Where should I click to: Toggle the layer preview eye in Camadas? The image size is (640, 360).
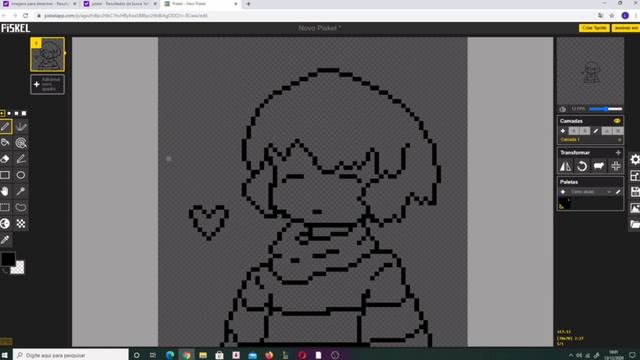(x=617, y=121)
